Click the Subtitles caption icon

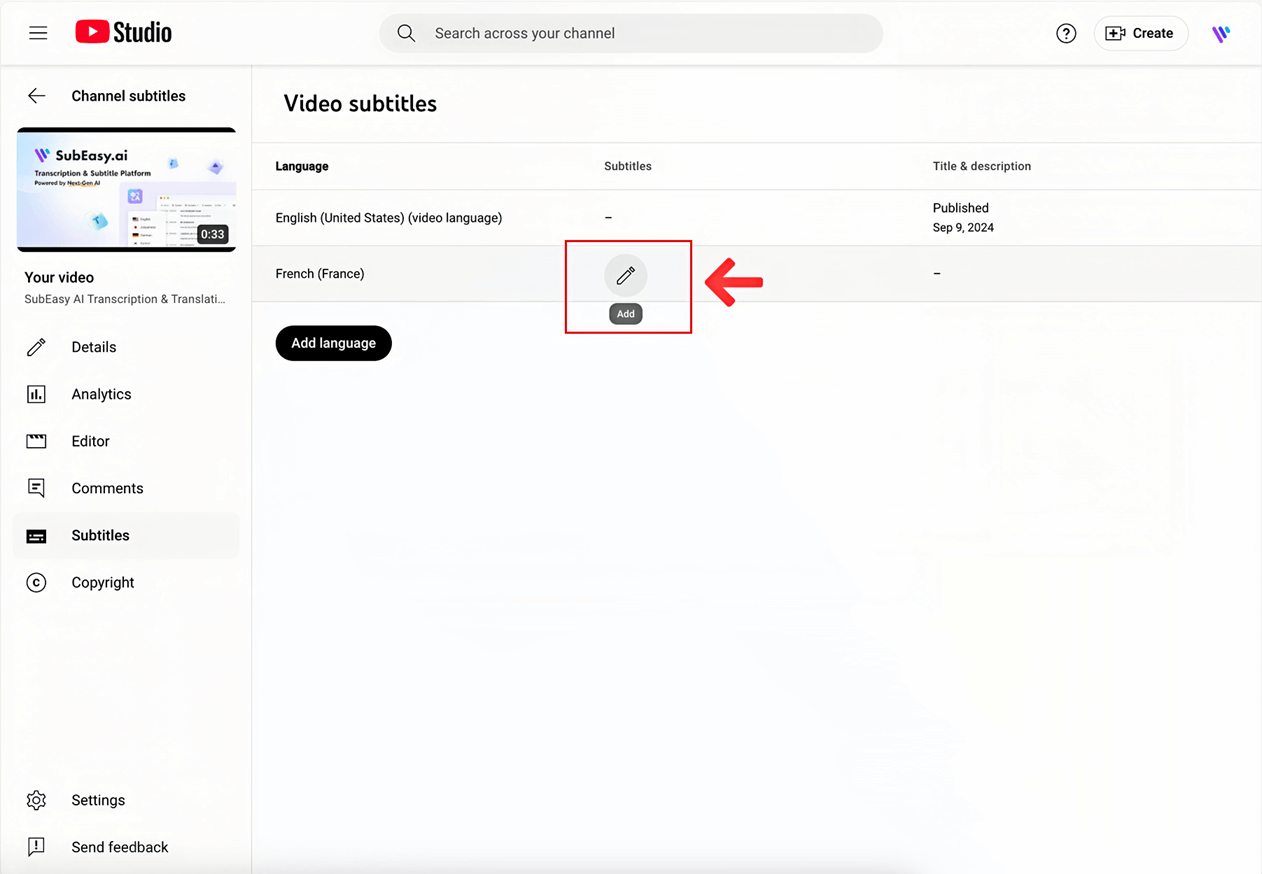[36, 536]
